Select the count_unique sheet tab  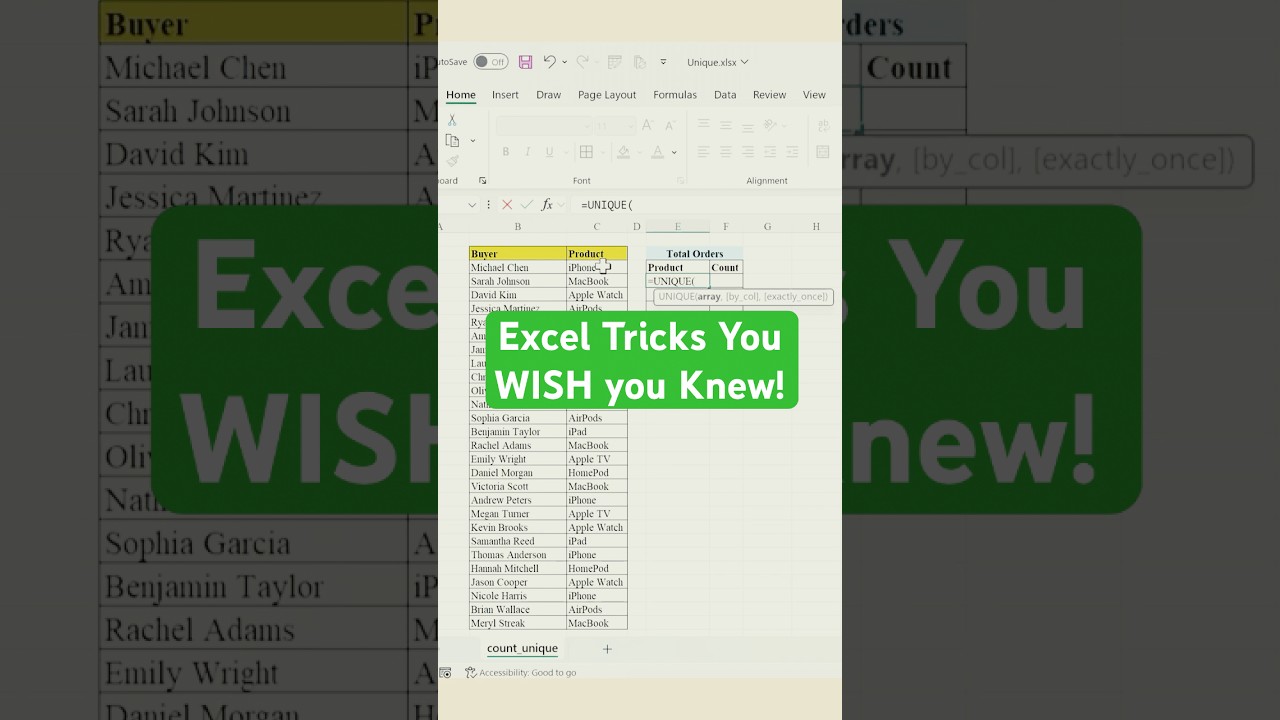[522, 649]
